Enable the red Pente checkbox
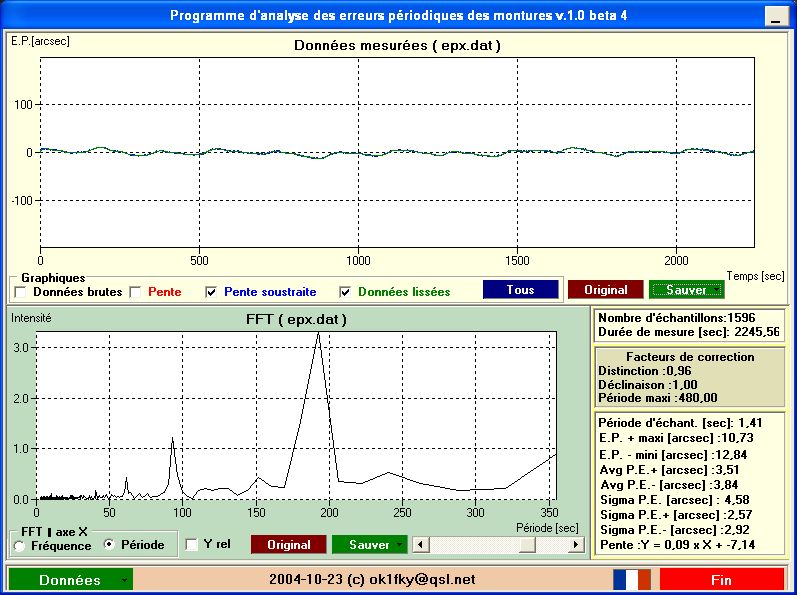The image size is (797, 595). pyautogui.click(x=135, y=292)
